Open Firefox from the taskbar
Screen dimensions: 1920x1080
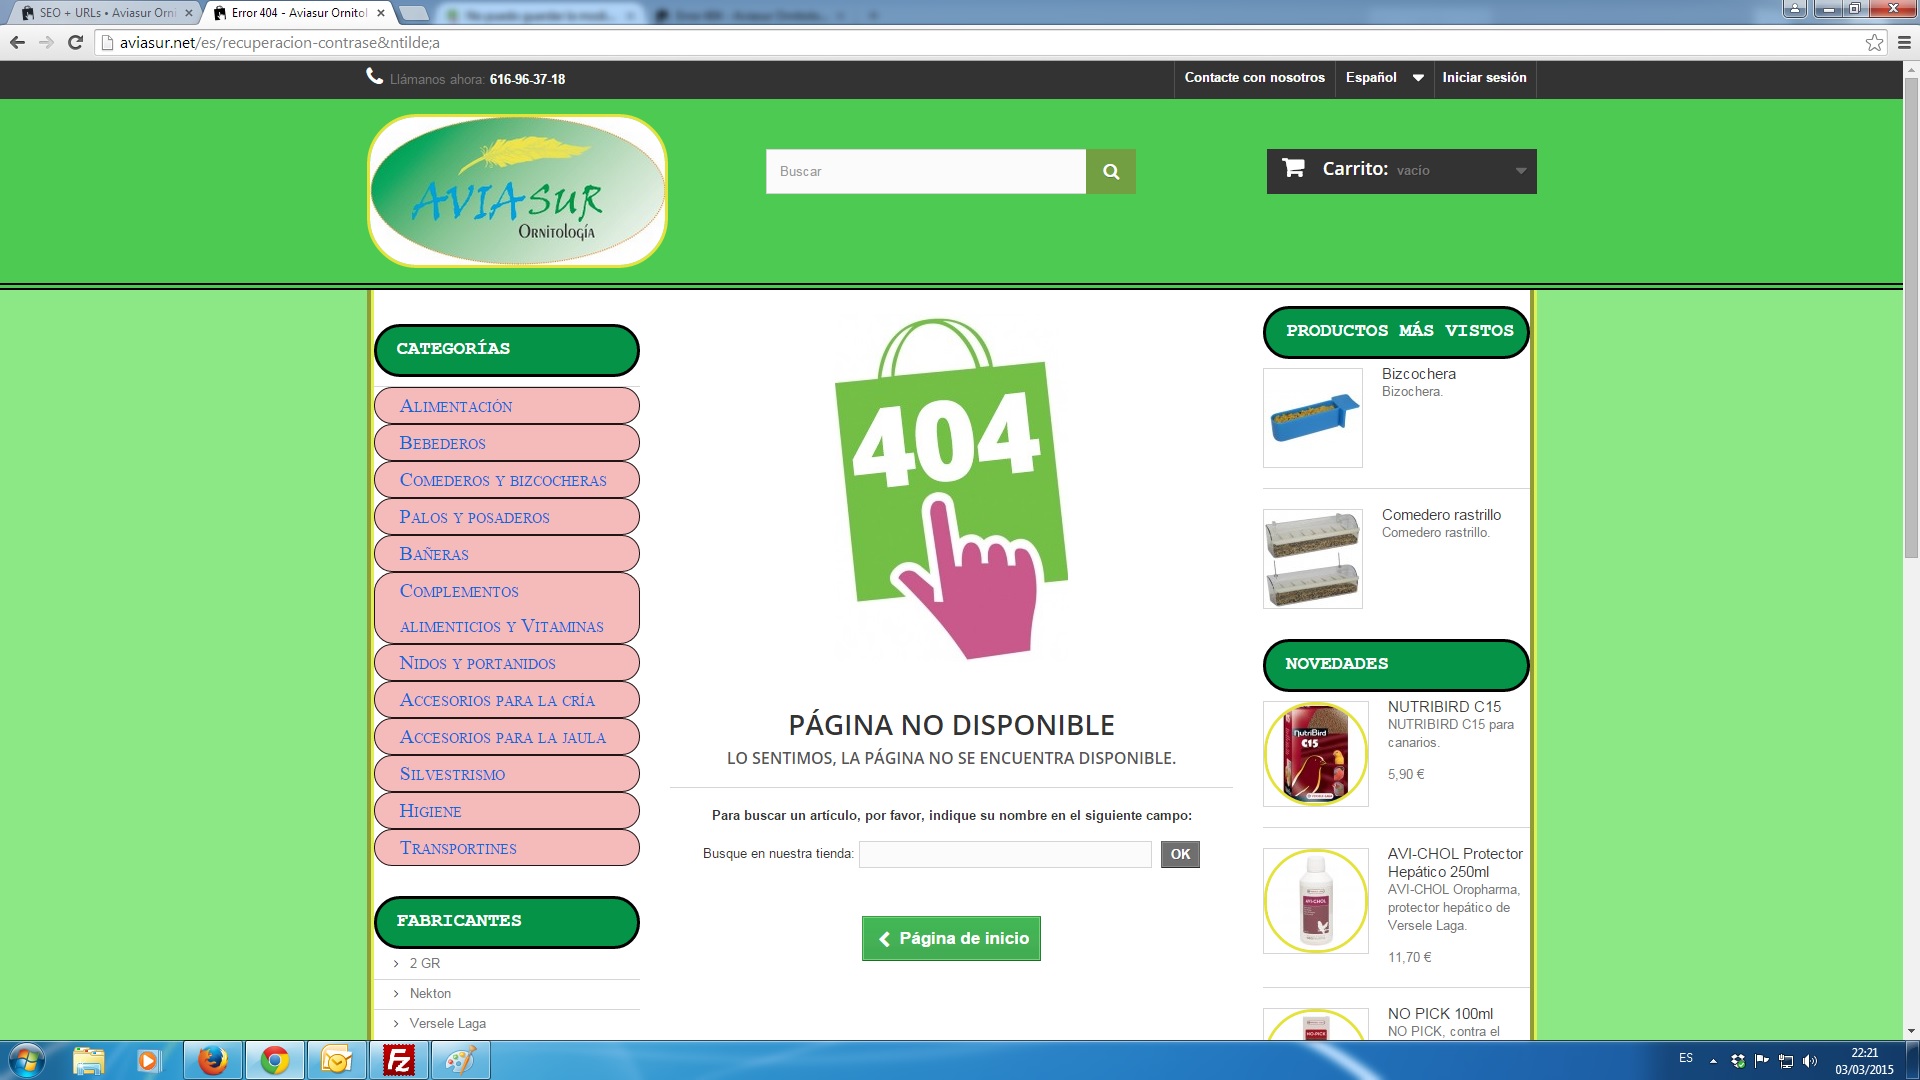pos(212,1060)
